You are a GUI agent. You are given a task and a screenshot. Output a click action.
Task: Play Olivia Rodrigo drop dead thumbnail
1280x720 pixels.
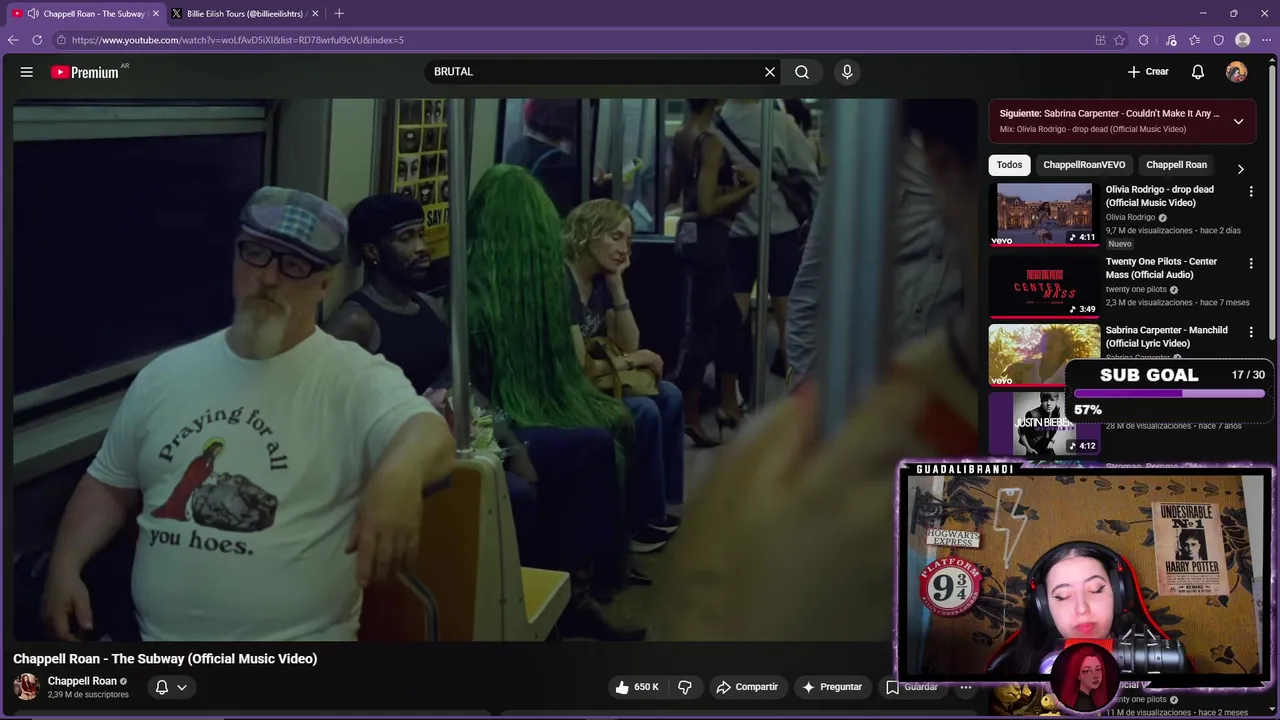click(x=1044, y=214)
